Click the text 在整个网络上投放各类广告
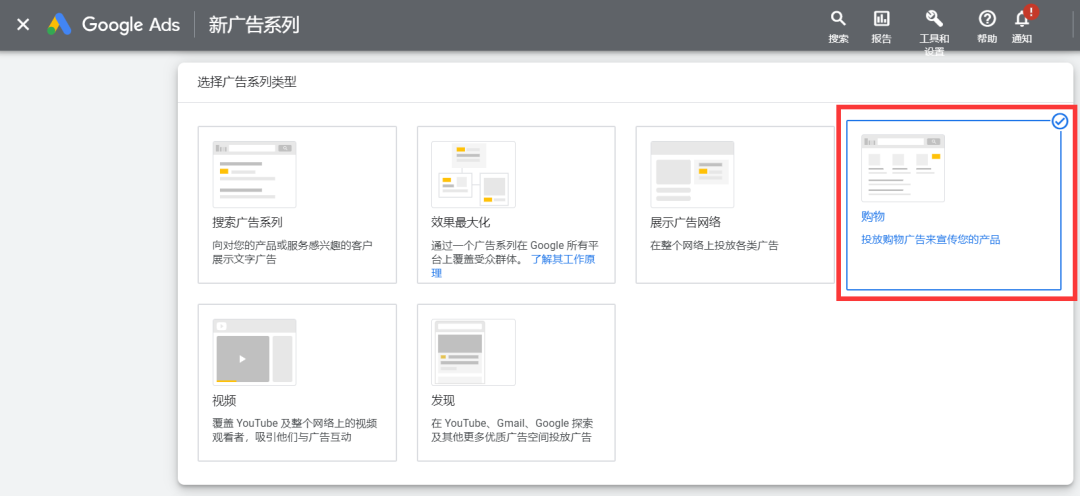 point(714,245)
